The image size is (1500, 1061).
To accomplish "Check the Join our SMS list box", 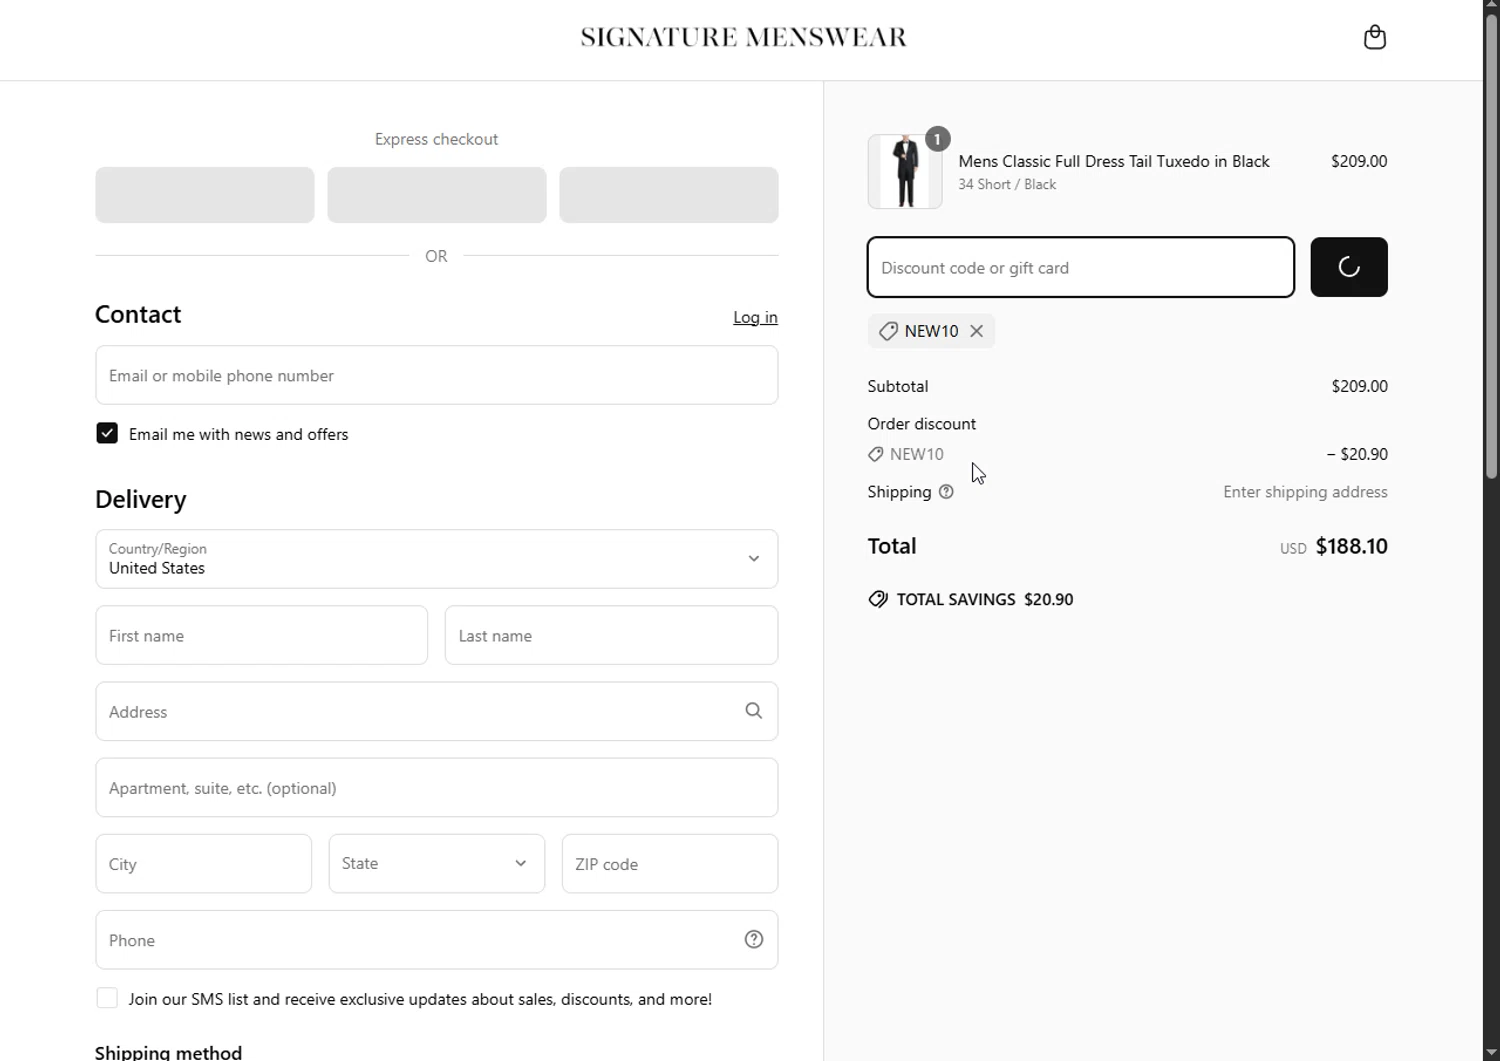I will click(x=107, y=998).
